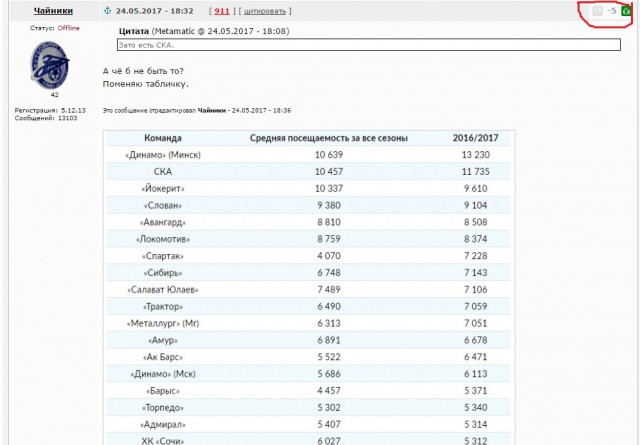The image size is (640, 445).
Task: Click the 7 489 average attendance value
Action: point(329,290)
